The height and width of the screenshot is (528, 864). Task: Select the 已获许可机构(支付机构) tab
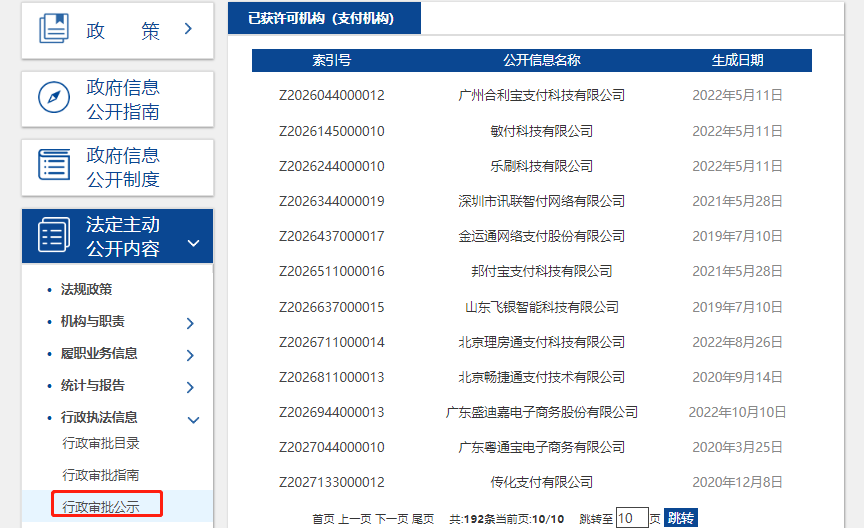click(324, 18)
